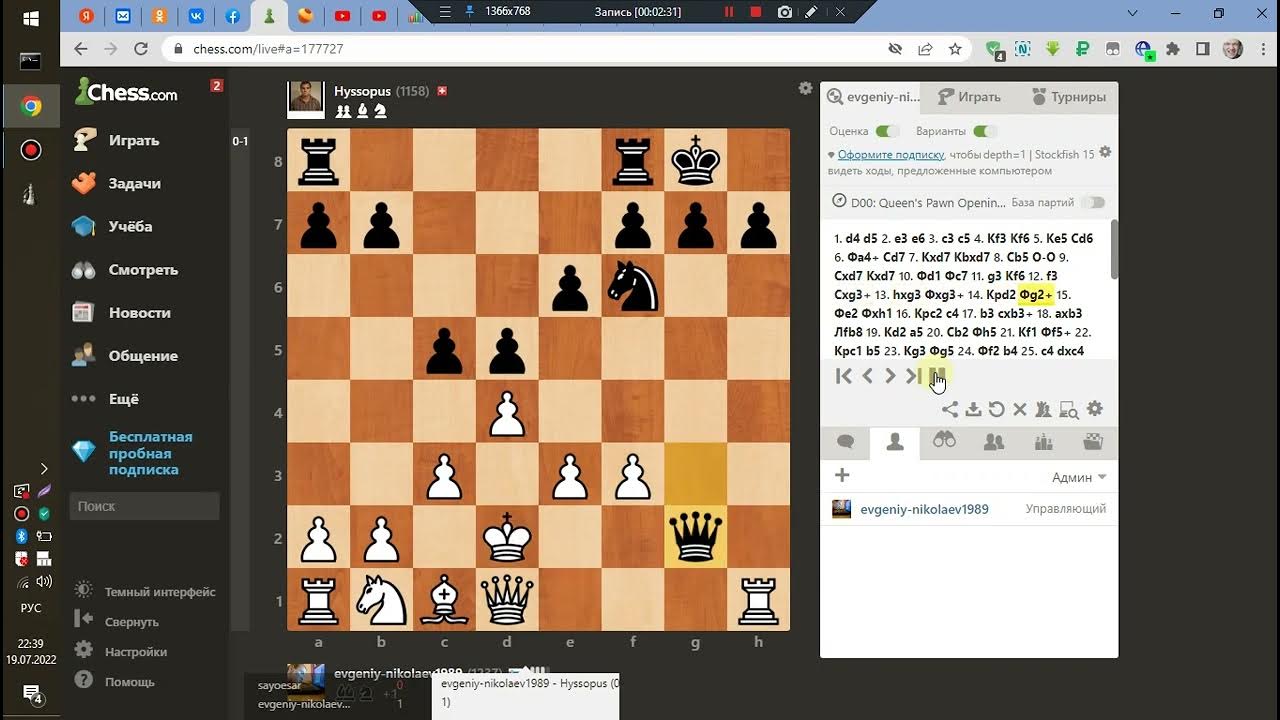Open the binoculars observers tab
Image resolution: width=1280 pixels, height=720 pixels.
[x=944, y=442]
